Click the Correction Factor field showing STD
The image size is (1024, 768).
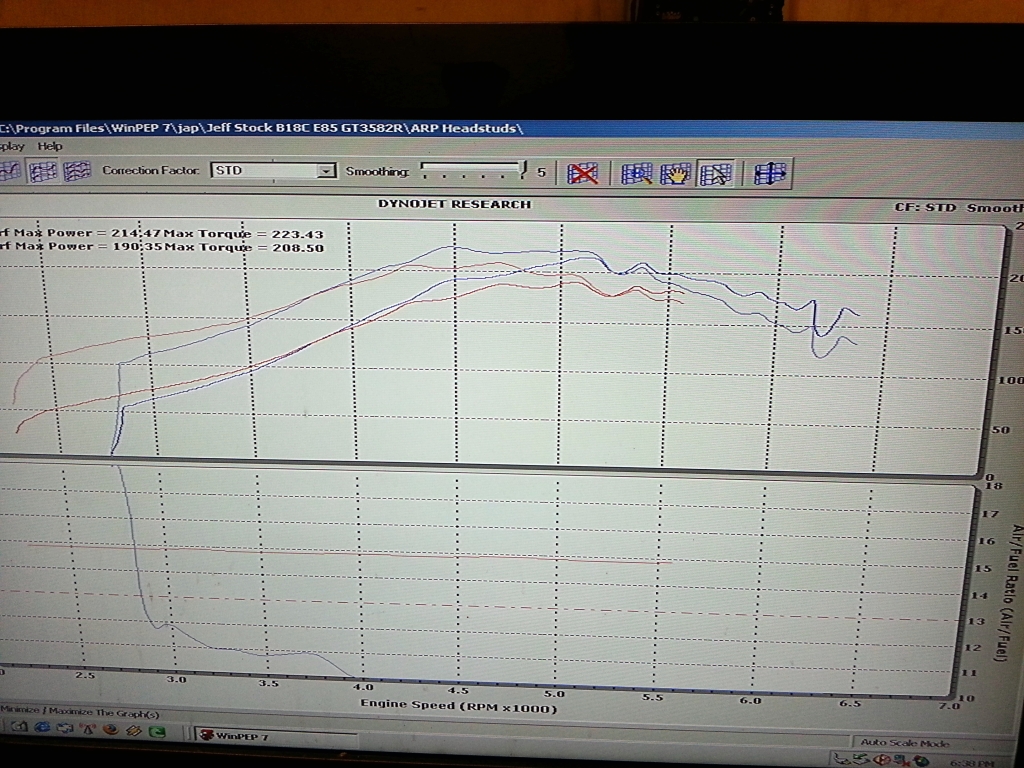273,170
